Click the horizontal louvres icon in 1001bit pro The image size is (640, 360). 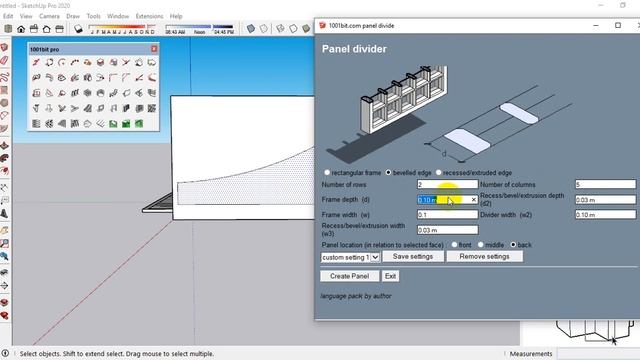(36, 123)
